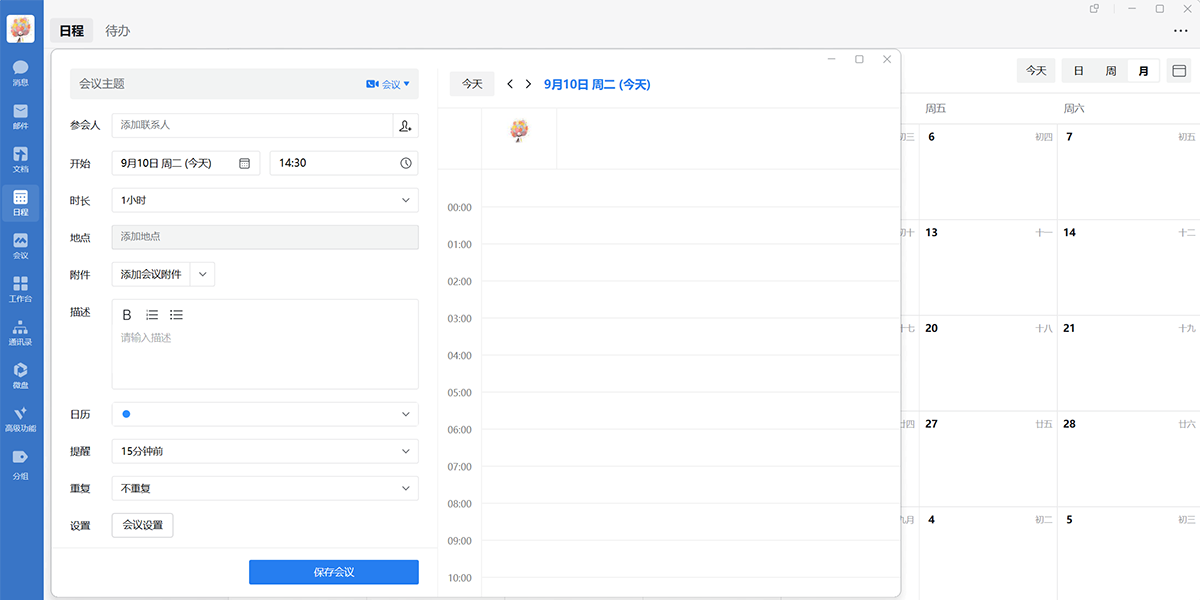Expand the 时长 duration dropdown
The width and height of the screenshot is (1200, 600).
(265, 200)
